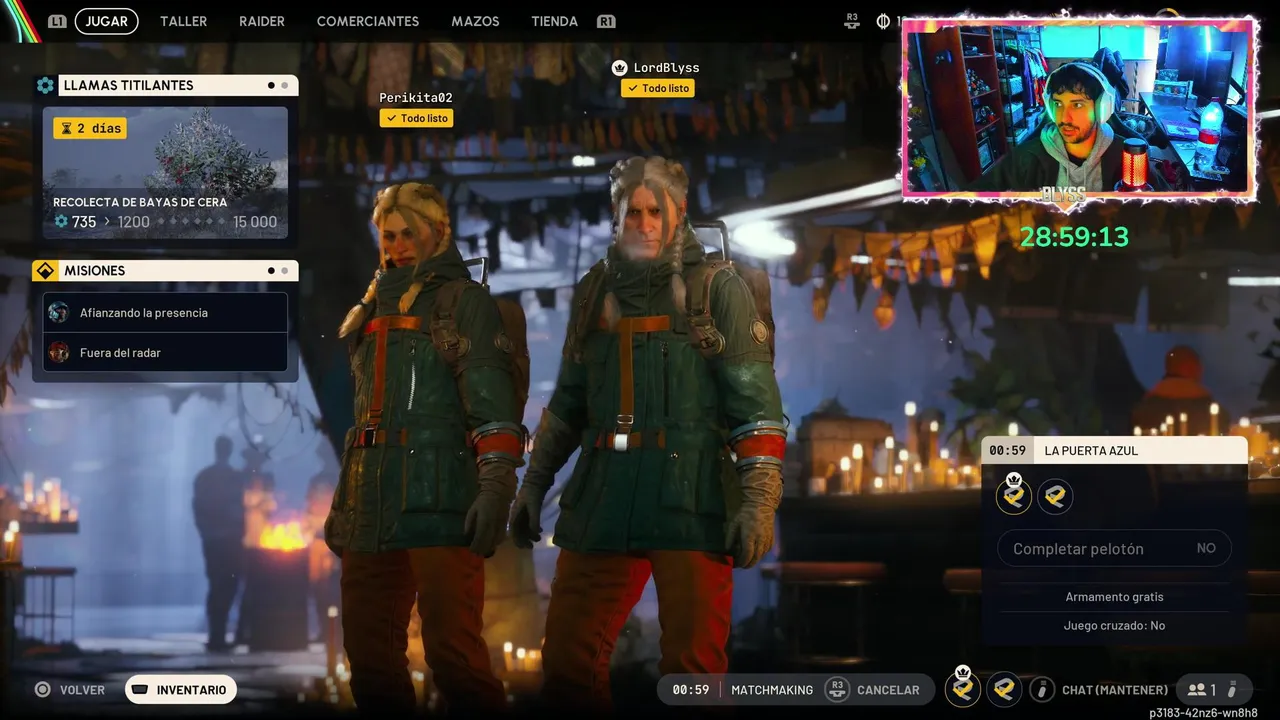Viewport: 1280px width, 720px height.
Task: Select second page dot in Llamas Titilantes header
Action: coord(285,85)
